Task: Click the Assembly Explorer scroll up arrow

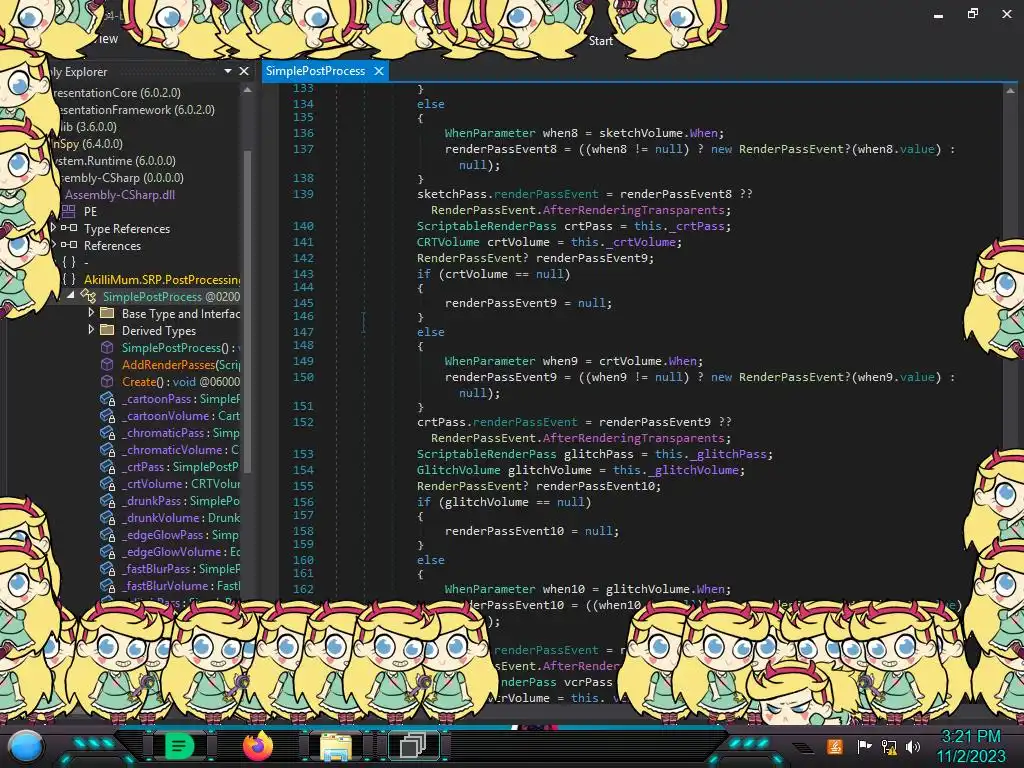Action: [248, 90]
